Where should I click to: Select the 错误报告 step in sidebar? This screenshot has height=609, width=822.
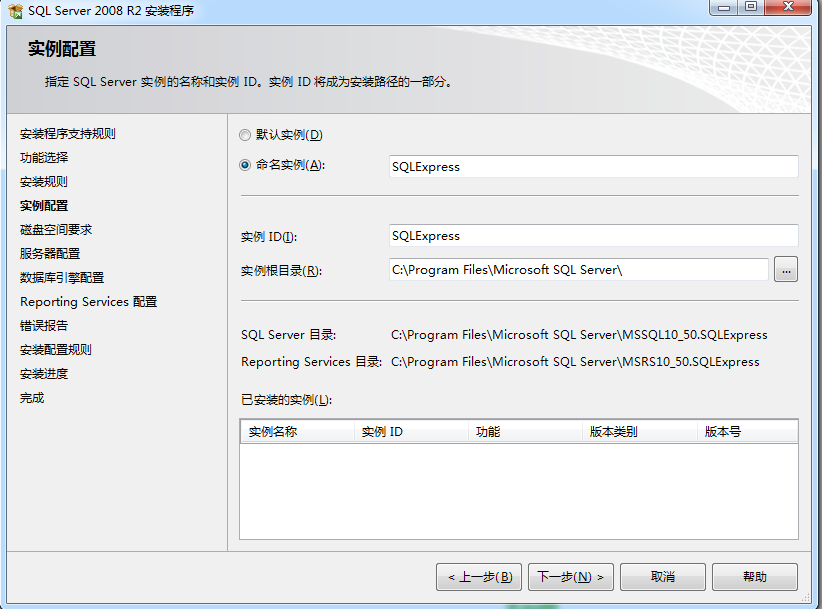tap(44, 325)
